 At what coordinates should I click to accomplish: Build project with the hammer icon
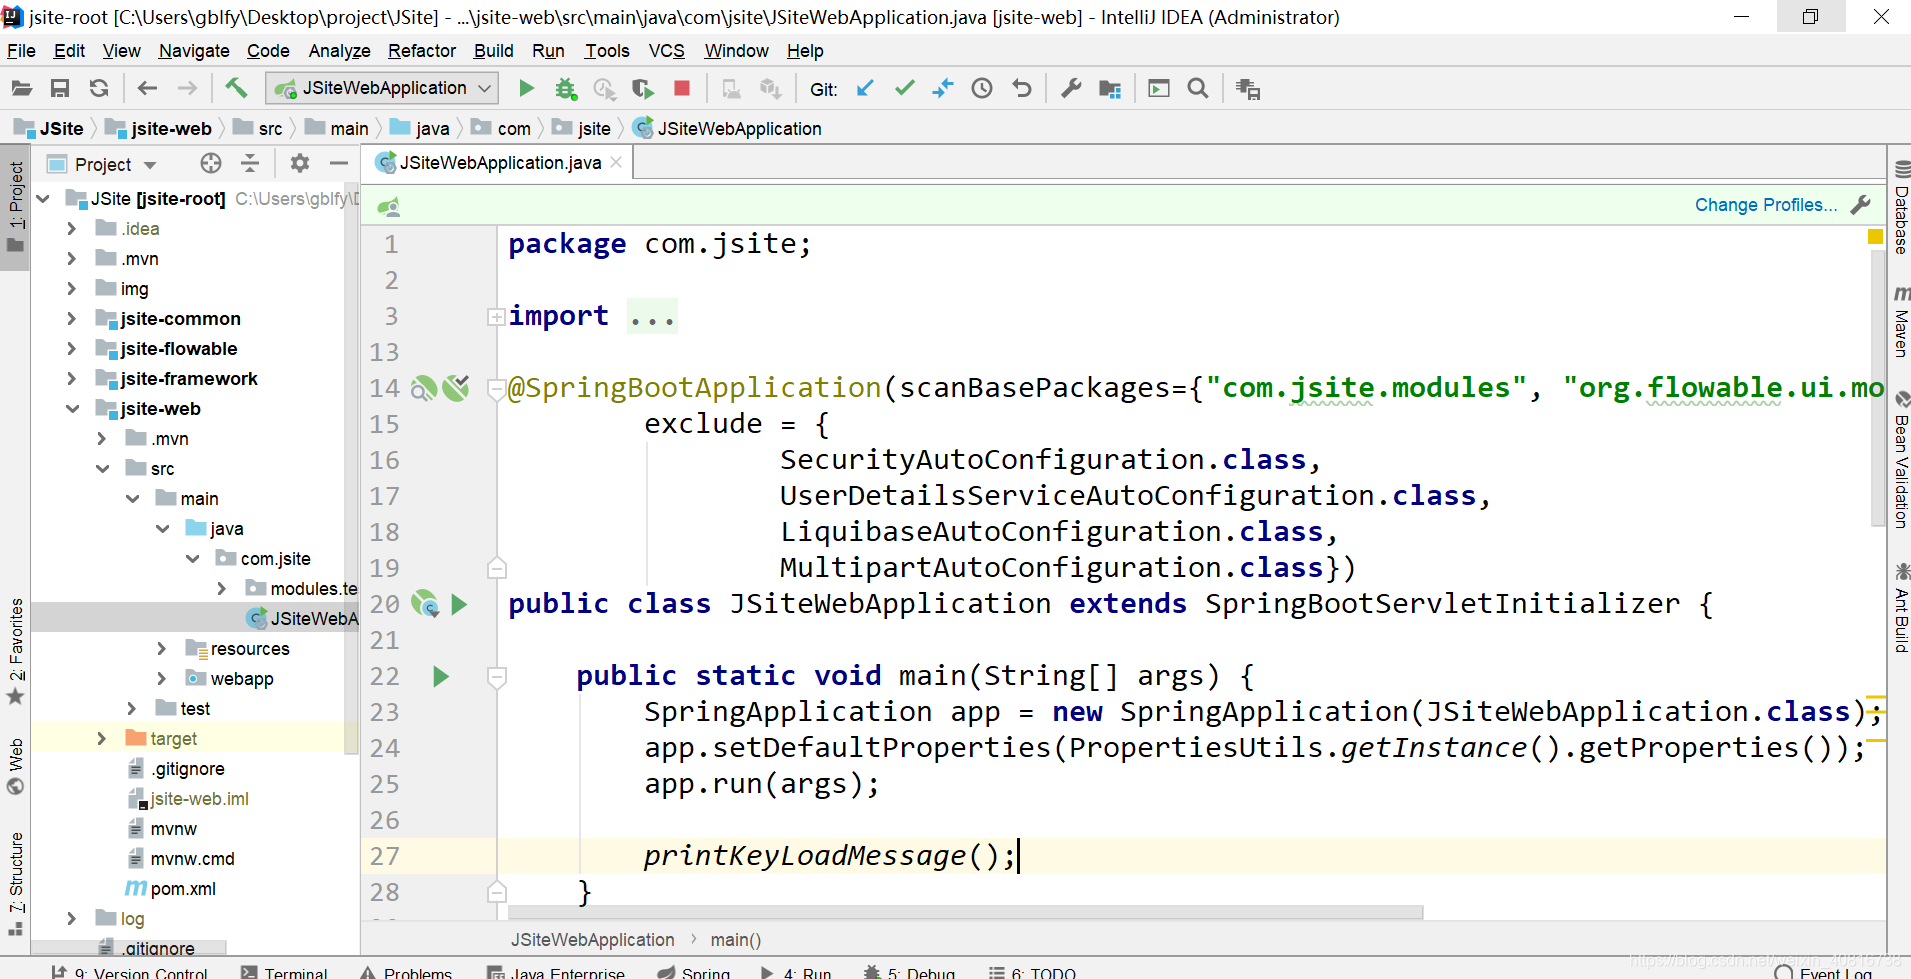[x=236, y=88]
